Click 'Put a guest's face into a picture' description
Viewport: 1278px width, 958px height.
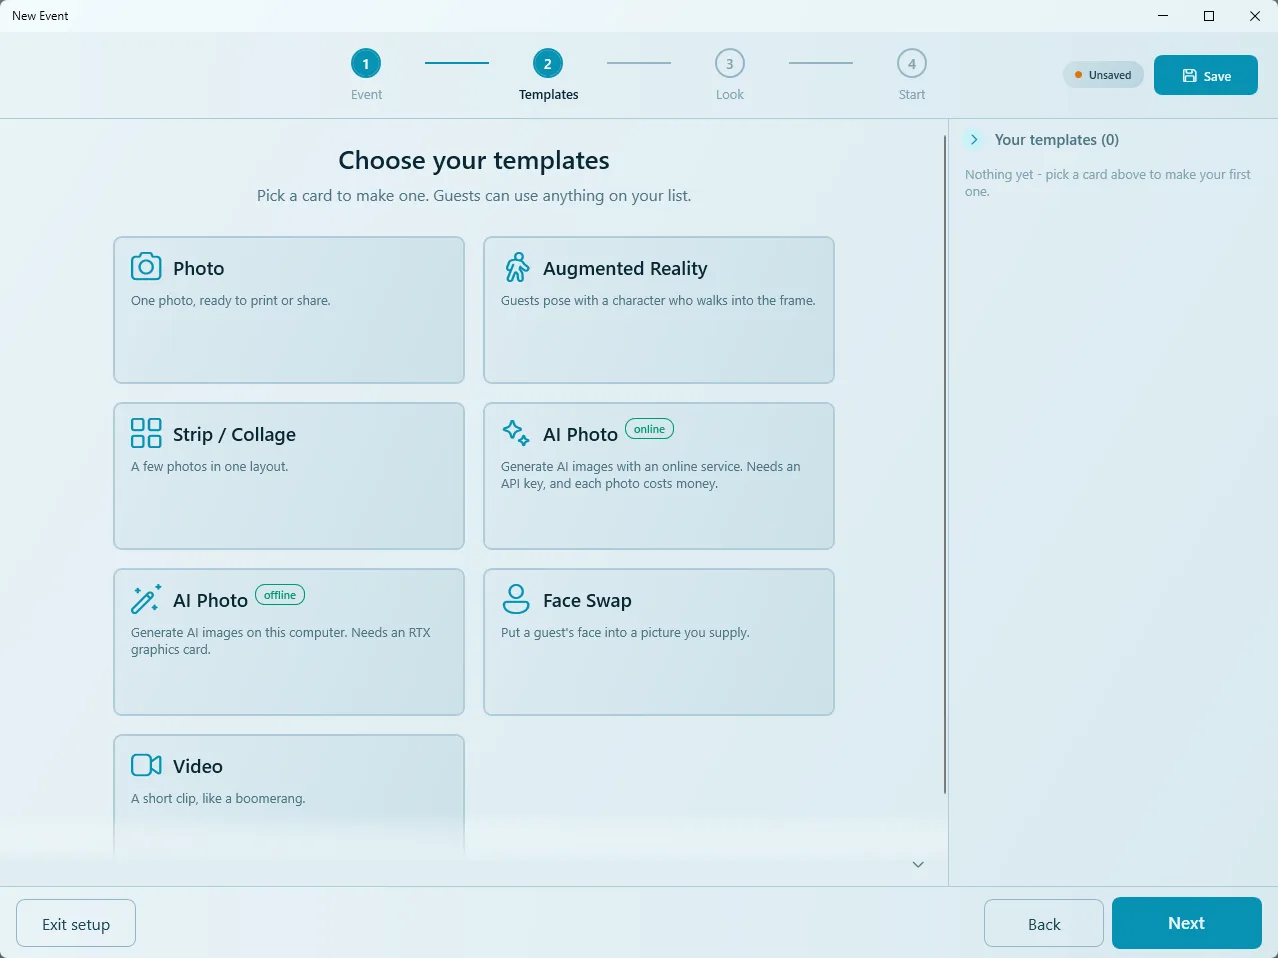tap(625, 632)
